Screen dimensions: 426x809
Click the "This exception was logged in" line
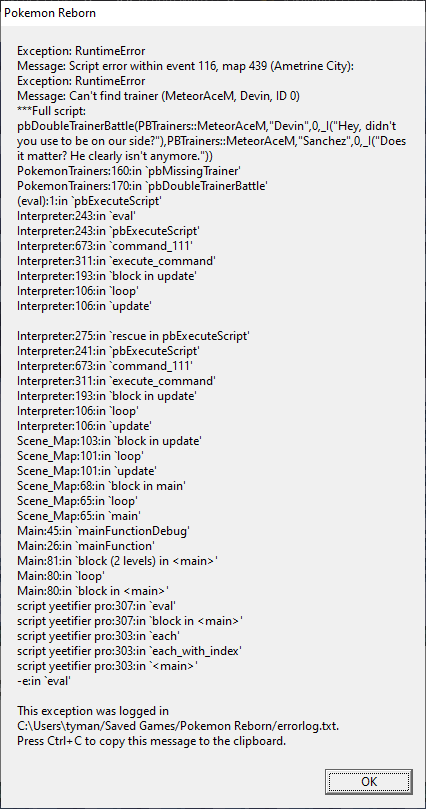[x=93, y=711]
